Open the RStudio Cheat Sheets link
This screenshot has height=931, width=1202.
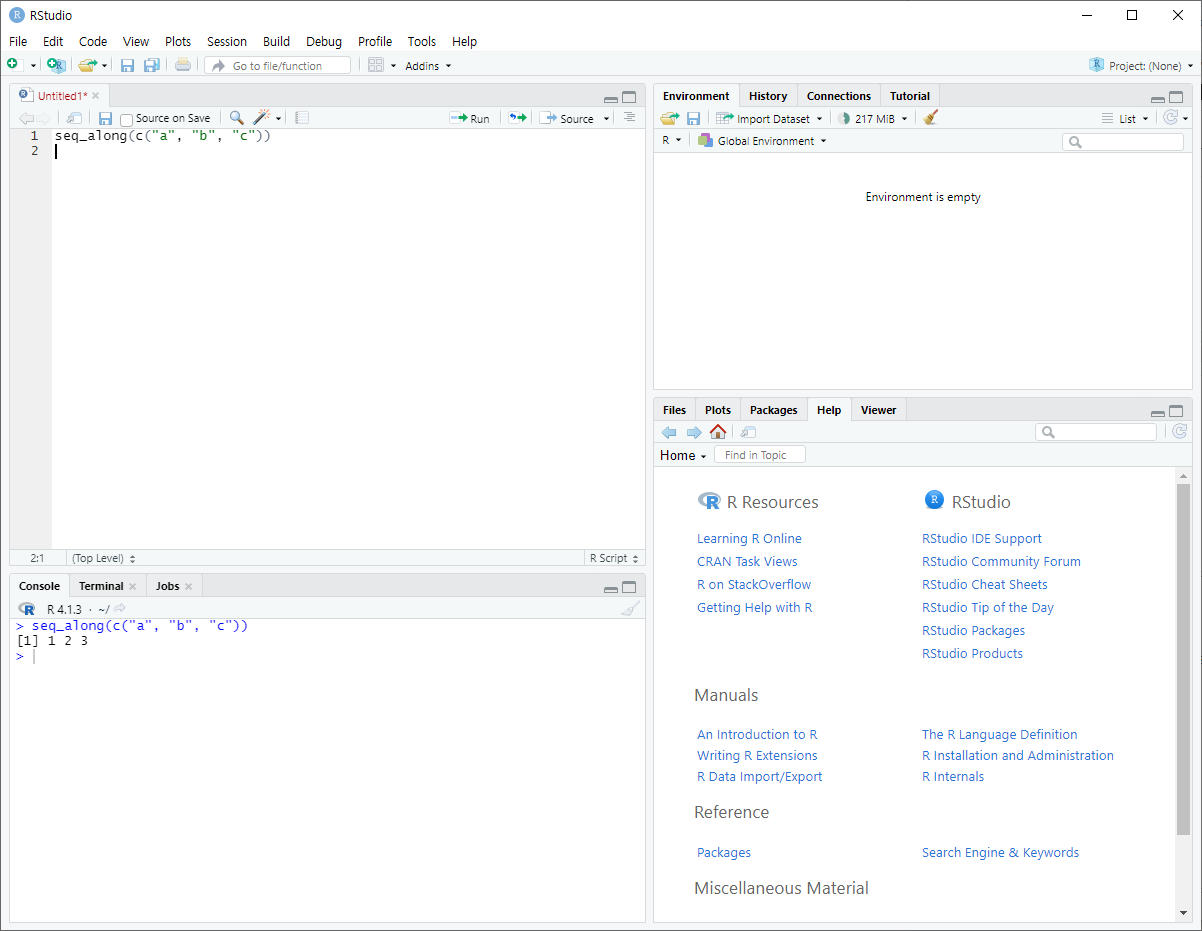985,584
